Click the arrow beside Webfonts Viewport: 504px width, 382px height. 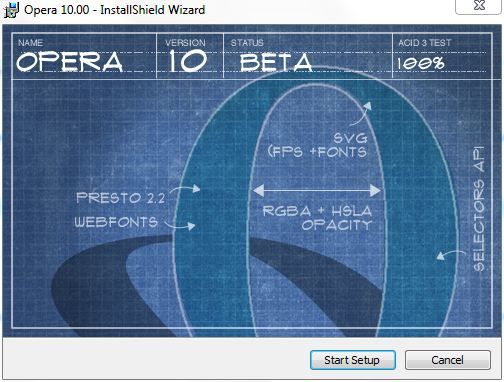[x=180, y=225]
